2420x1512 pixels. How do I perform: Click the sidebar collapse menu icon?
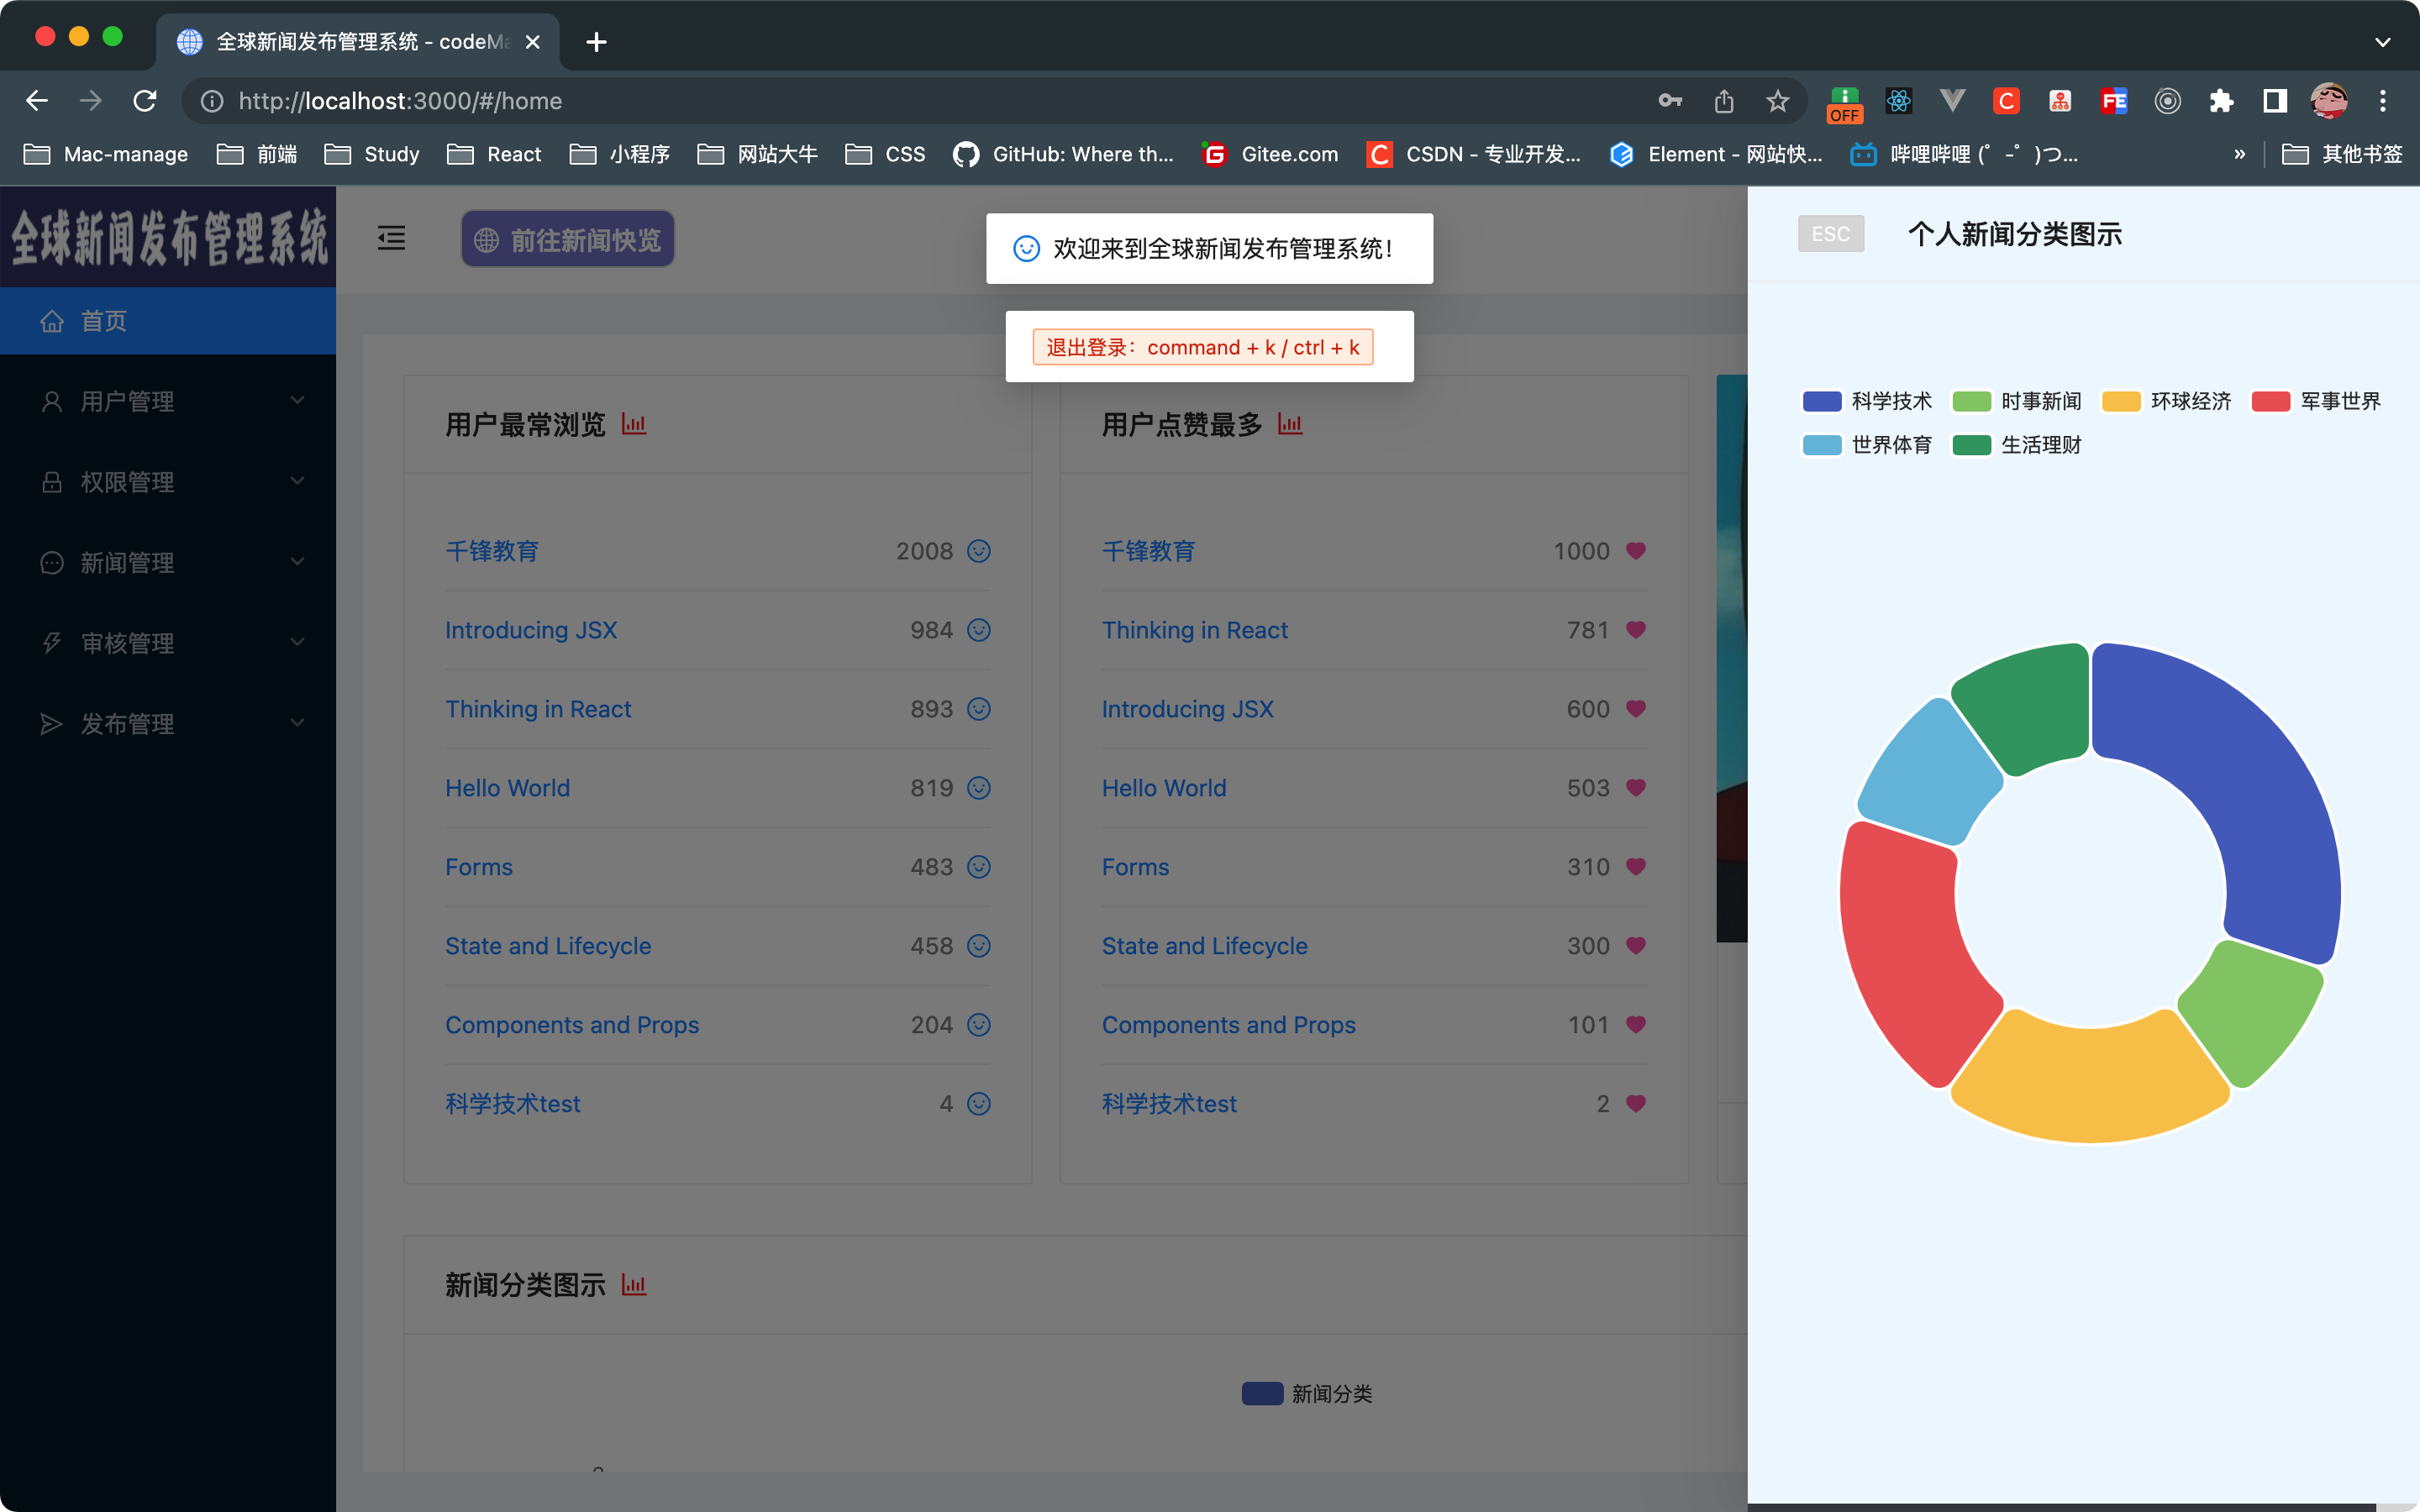click(x=391, y=238)
